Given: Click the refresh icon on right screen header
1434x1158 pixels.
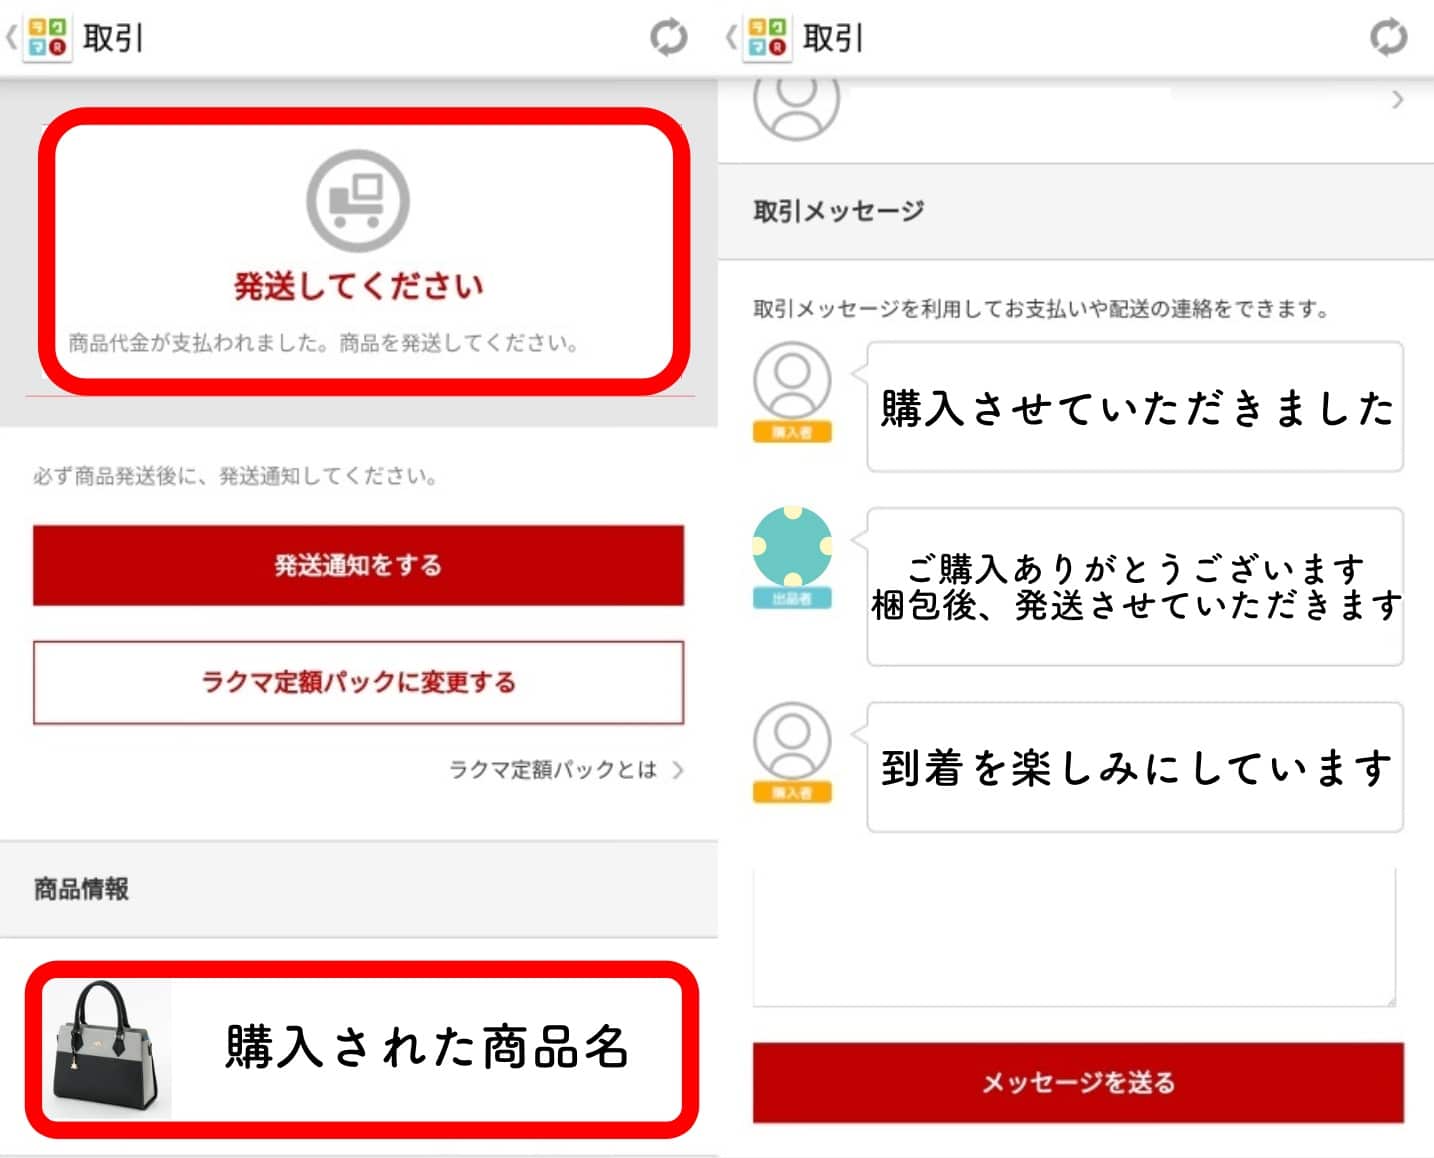Looking at the screenshot, I should tap(1388, 38).
